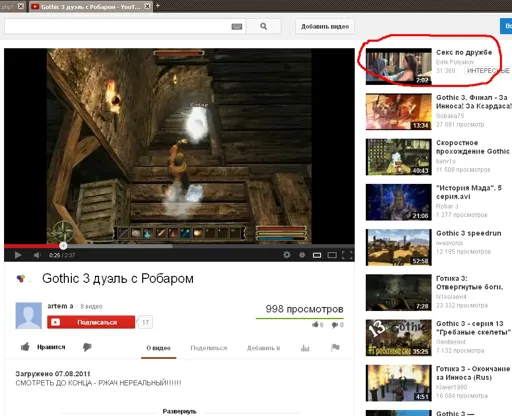Click the Добавить видео upload button
This screenshot has height=416, width=512.
(325, 26)
